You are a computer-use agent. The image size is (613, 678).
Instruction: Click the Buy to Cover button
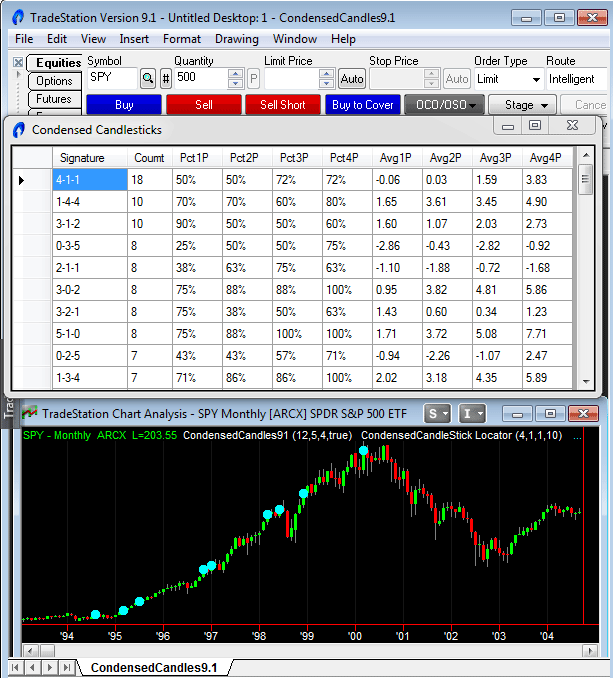point(363,105)
